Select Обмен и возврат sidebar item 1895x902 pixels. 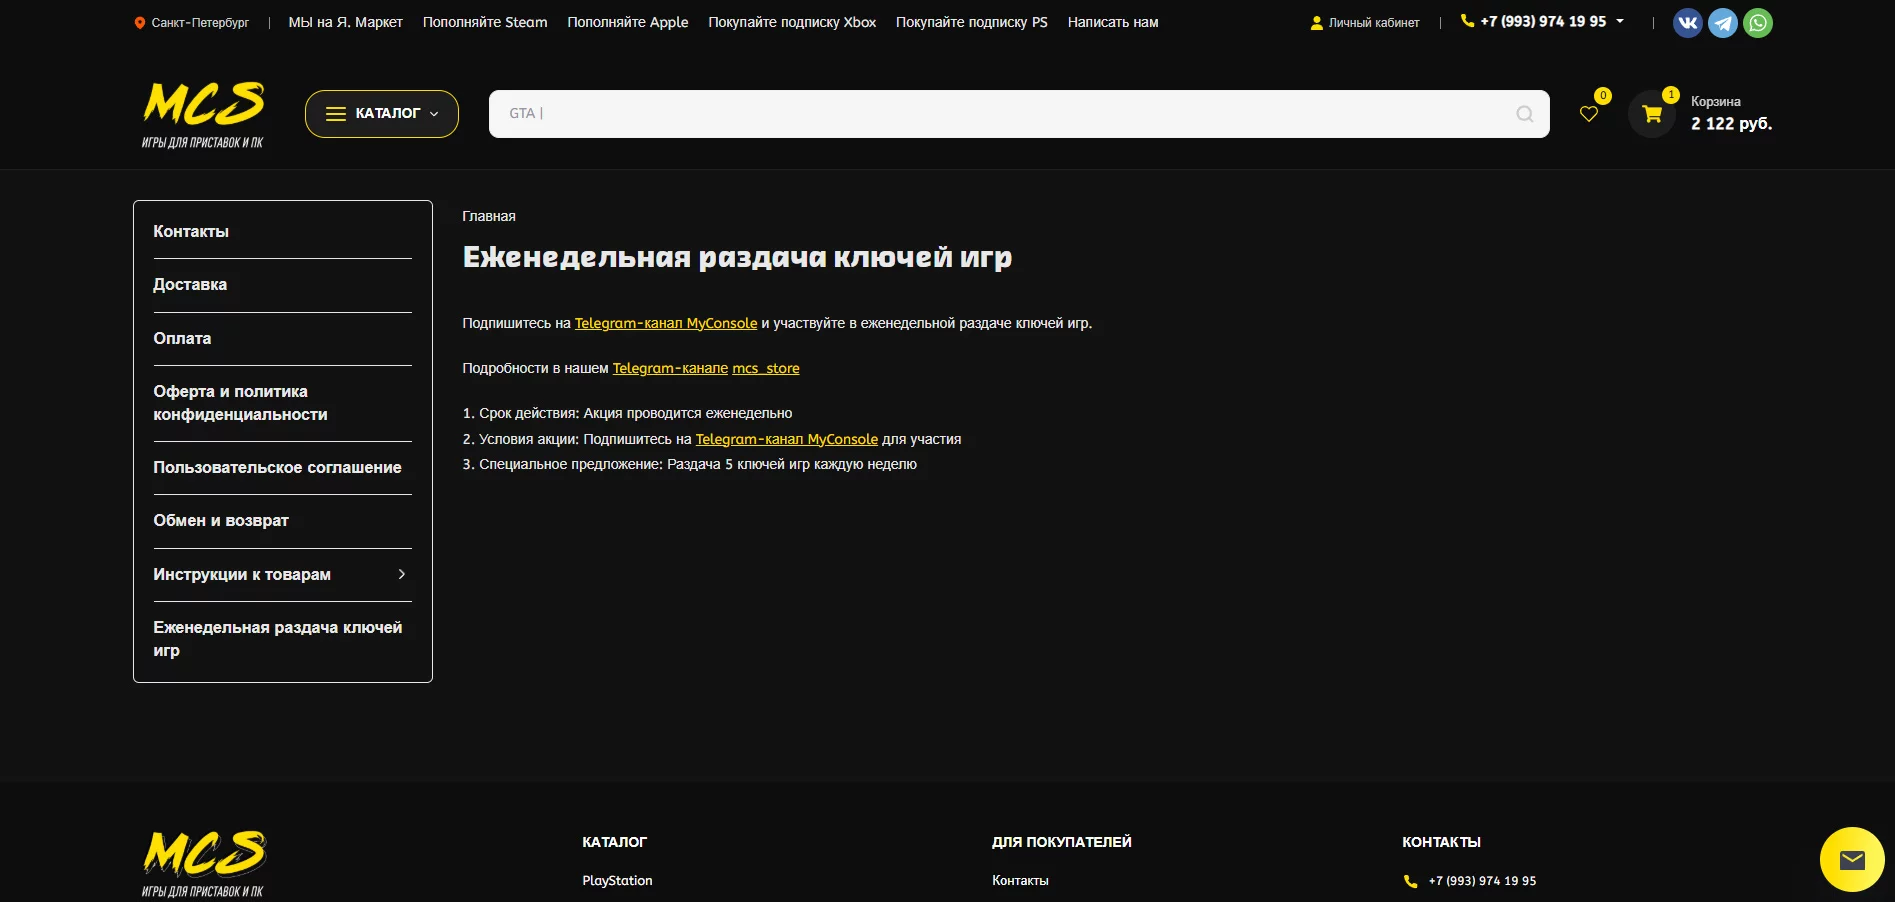(221, 521)
